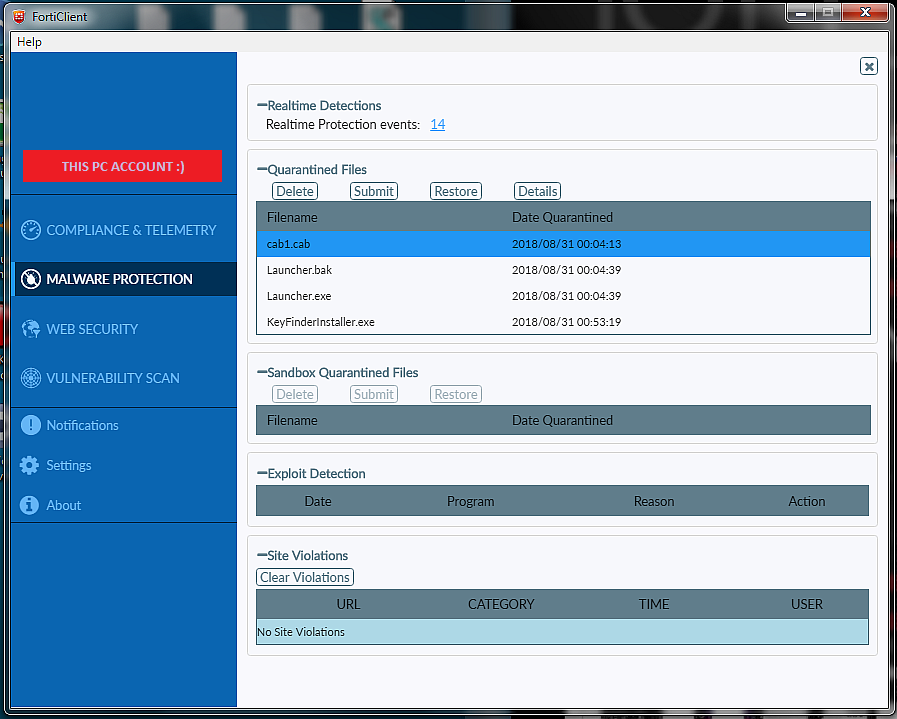Click the red THIS PC ACCOUNT banner
The height and width of the screenshot is (719, 897).
click(123, 166)
